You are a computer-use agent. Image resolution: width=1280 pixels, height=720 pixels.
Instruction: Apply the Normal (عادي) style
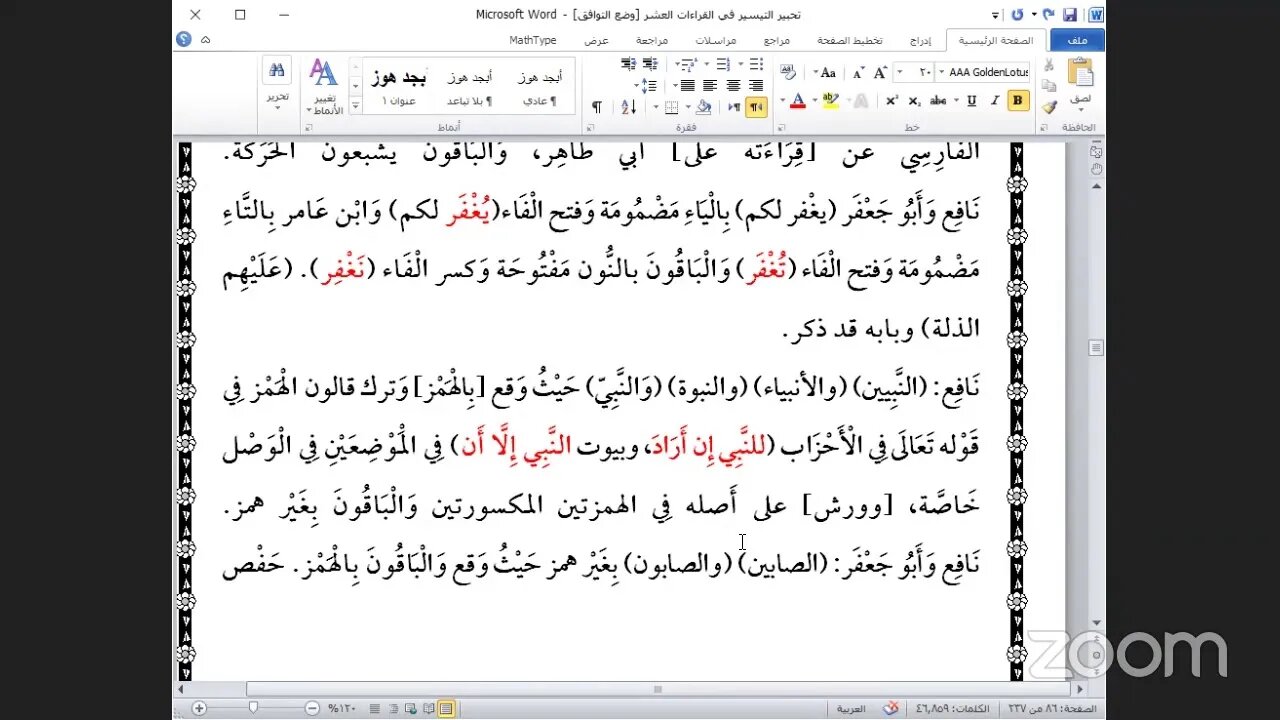[540, 86]
